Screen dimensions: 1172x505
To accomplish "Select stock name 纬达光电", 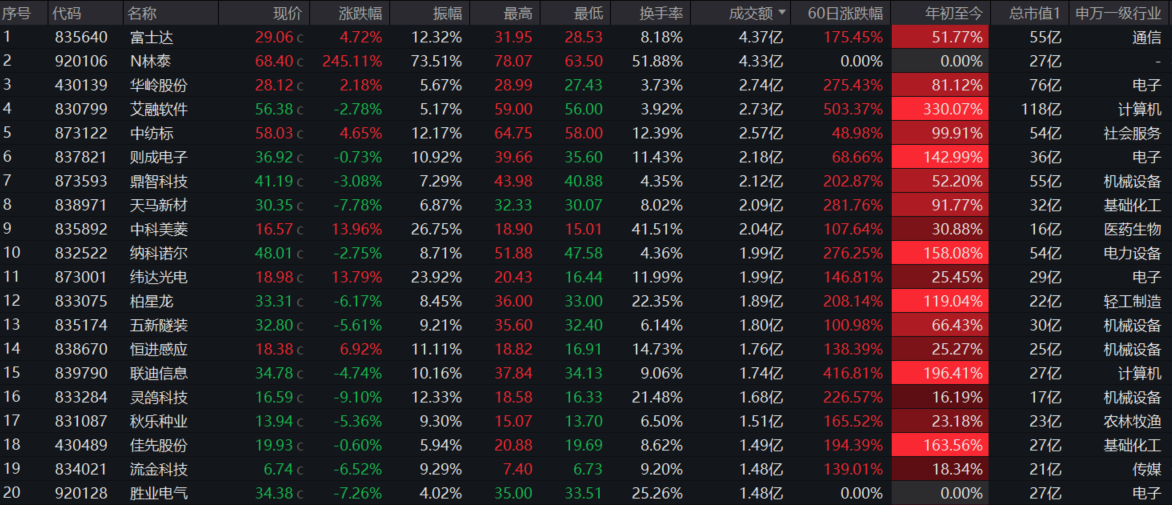I will [x=158, y=277].
